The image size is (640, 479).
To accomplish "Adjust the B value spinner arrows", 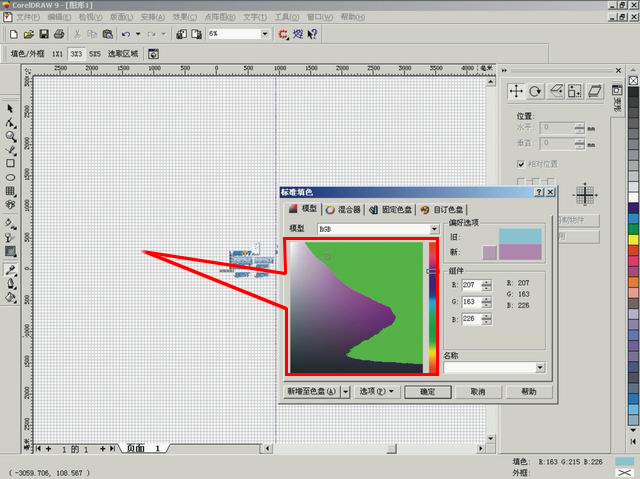I will (486, 319).
